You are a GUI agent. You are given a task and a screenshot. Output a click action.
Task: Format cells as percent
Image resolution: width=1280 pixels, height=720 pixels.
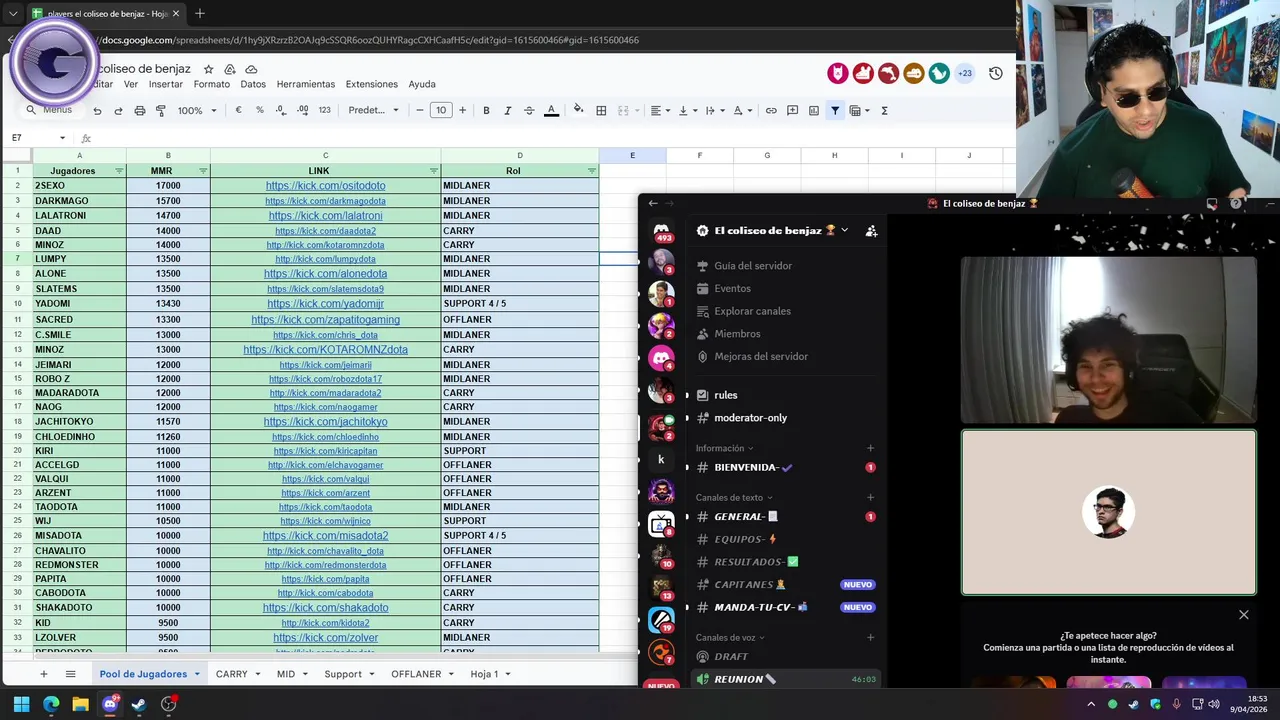click(x=260, y=111)
